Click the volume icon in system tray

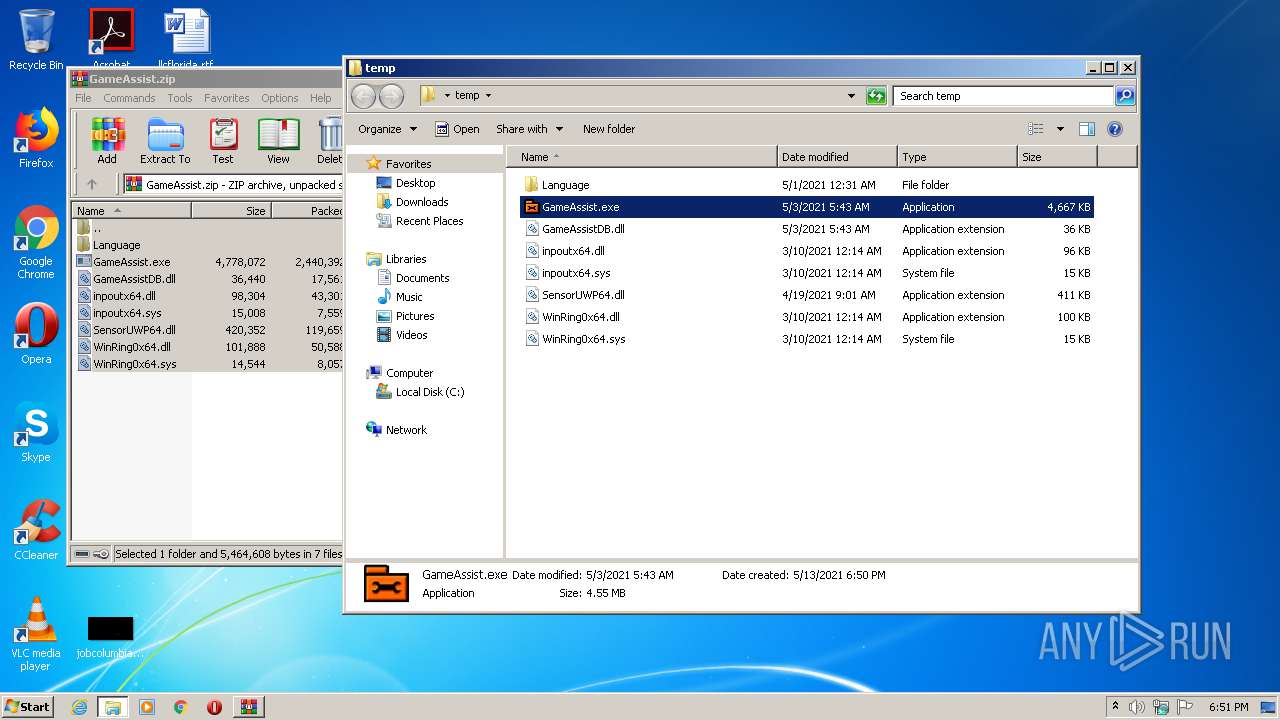(x=1137, y=707)
